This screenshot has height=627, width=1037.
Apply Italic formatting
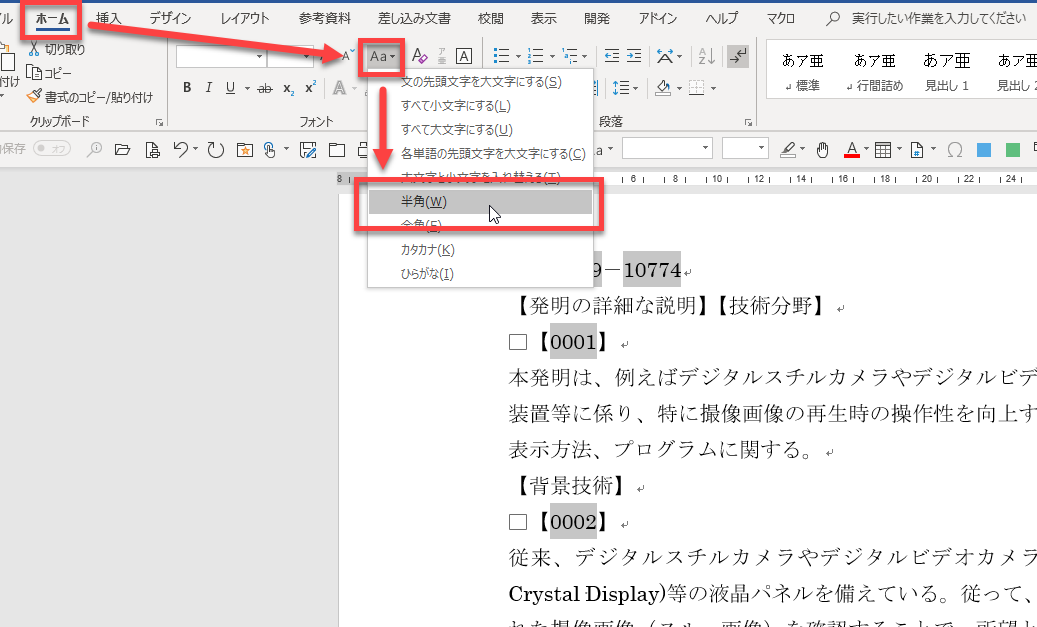click(209, 88)
